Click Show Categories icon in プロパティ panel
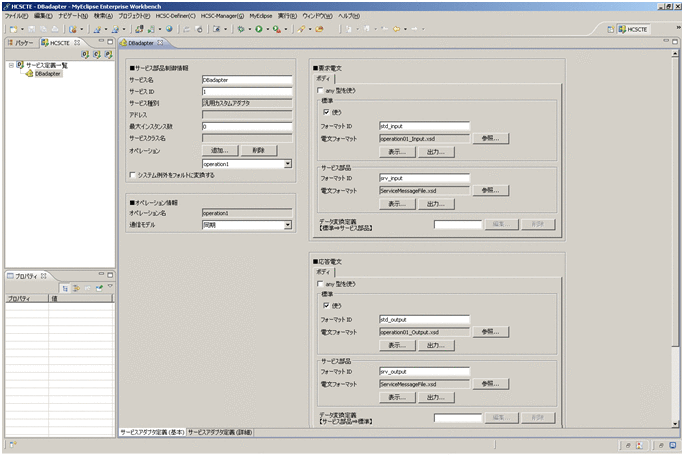The height and width of the screenshot is (457, 685). [64, 288]
